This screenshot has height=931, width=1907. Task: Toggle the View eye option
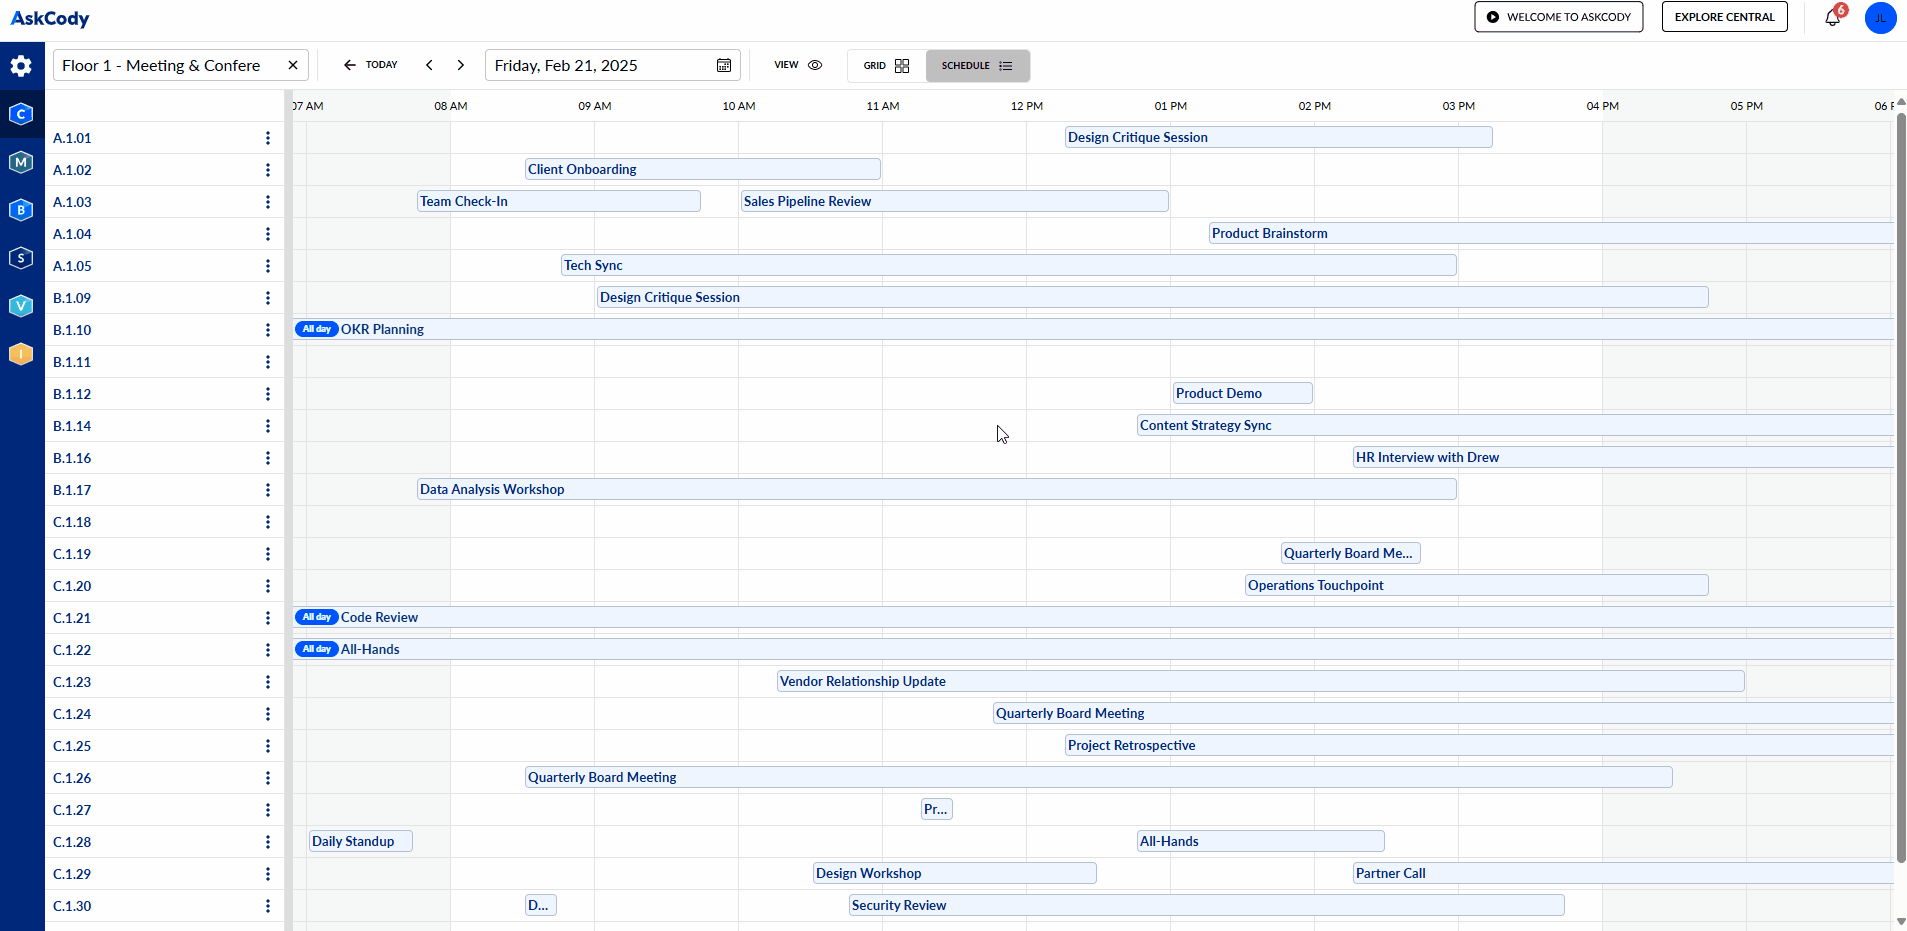[x=798, y=66]
